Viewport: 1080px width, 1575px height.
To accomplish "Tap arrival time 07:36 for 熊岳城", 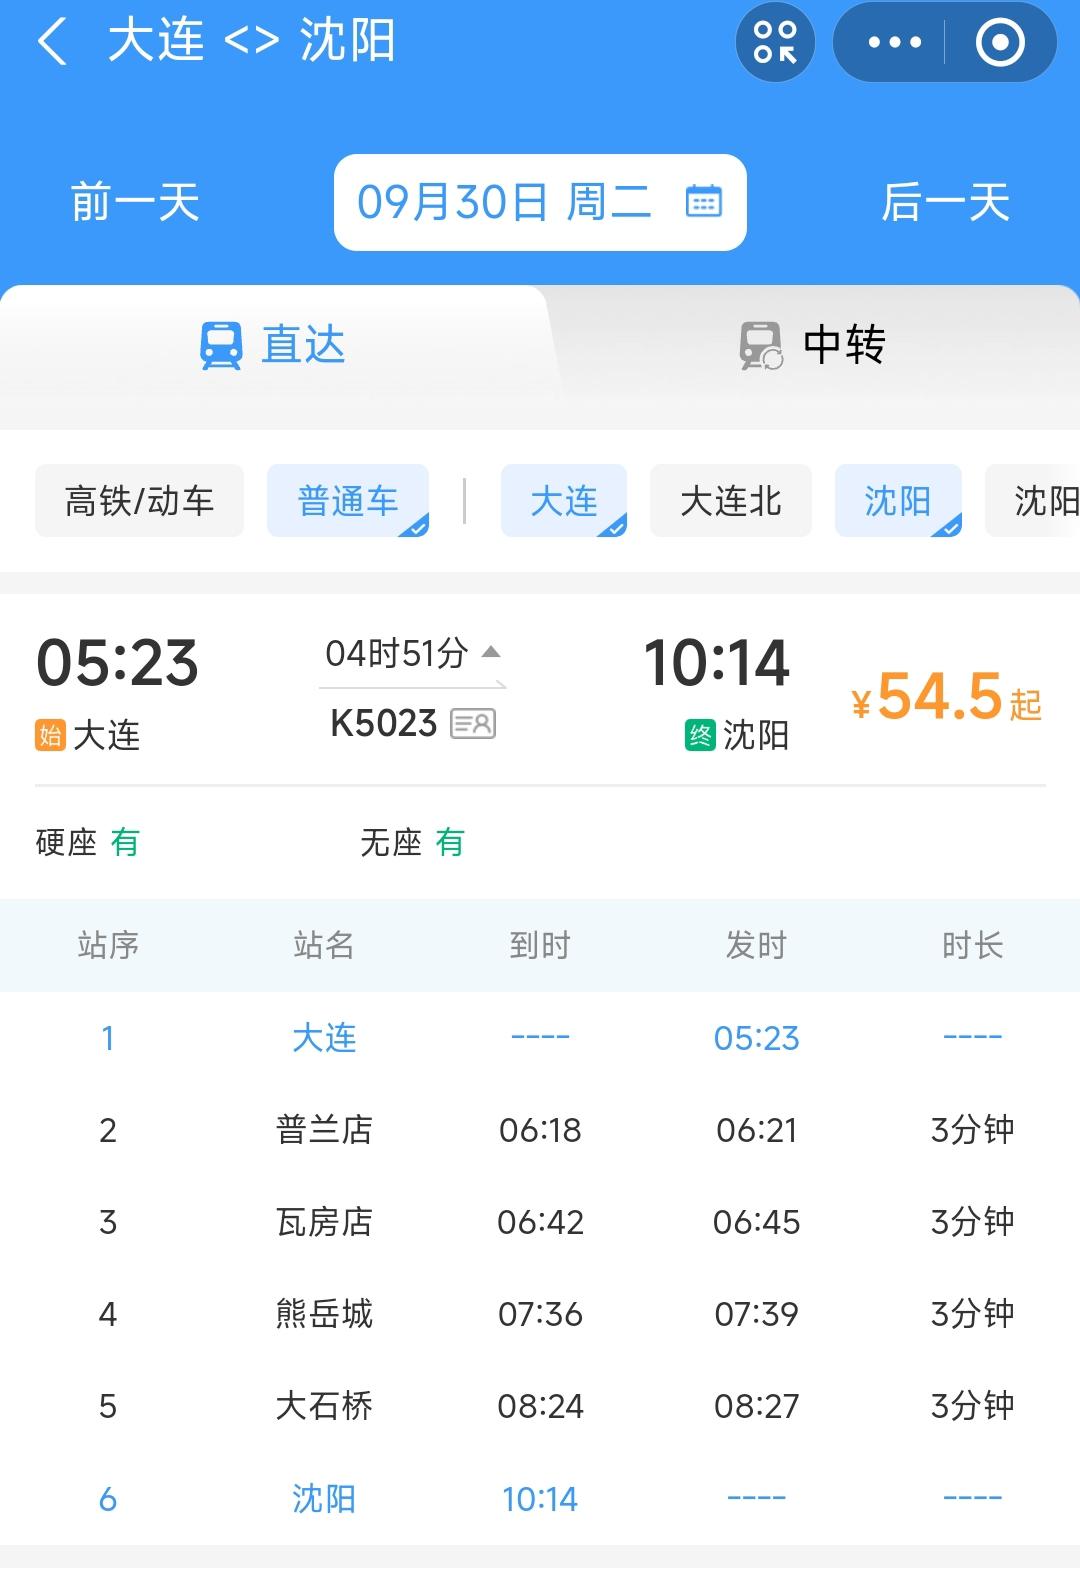I will pos(540,1314).
